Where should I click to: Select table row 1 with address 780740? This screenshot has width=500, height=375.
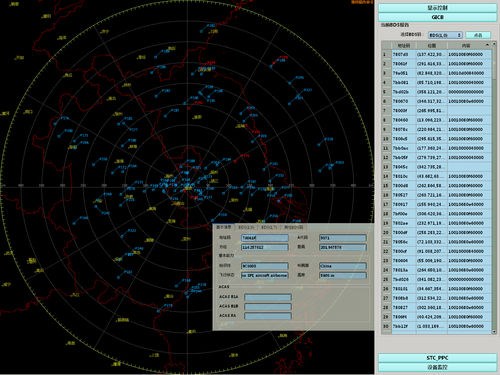pos(436,54)
